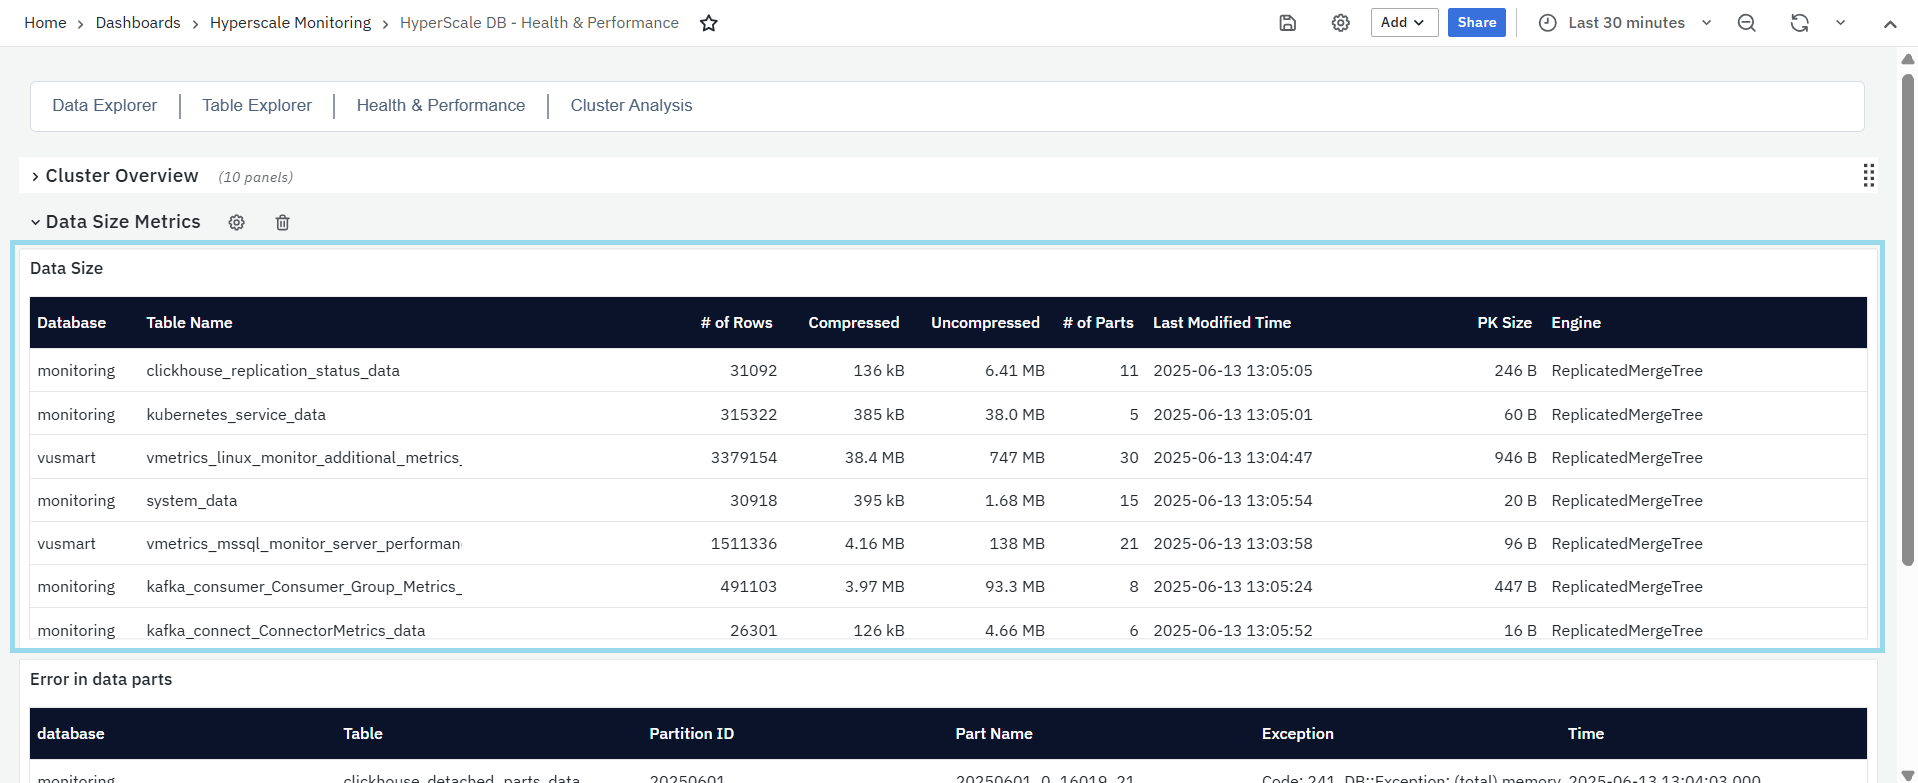The height and width of the screenshot is (783, 1918).
Task: Star this dashboard as favorite
Action: [x=709, y=23]
